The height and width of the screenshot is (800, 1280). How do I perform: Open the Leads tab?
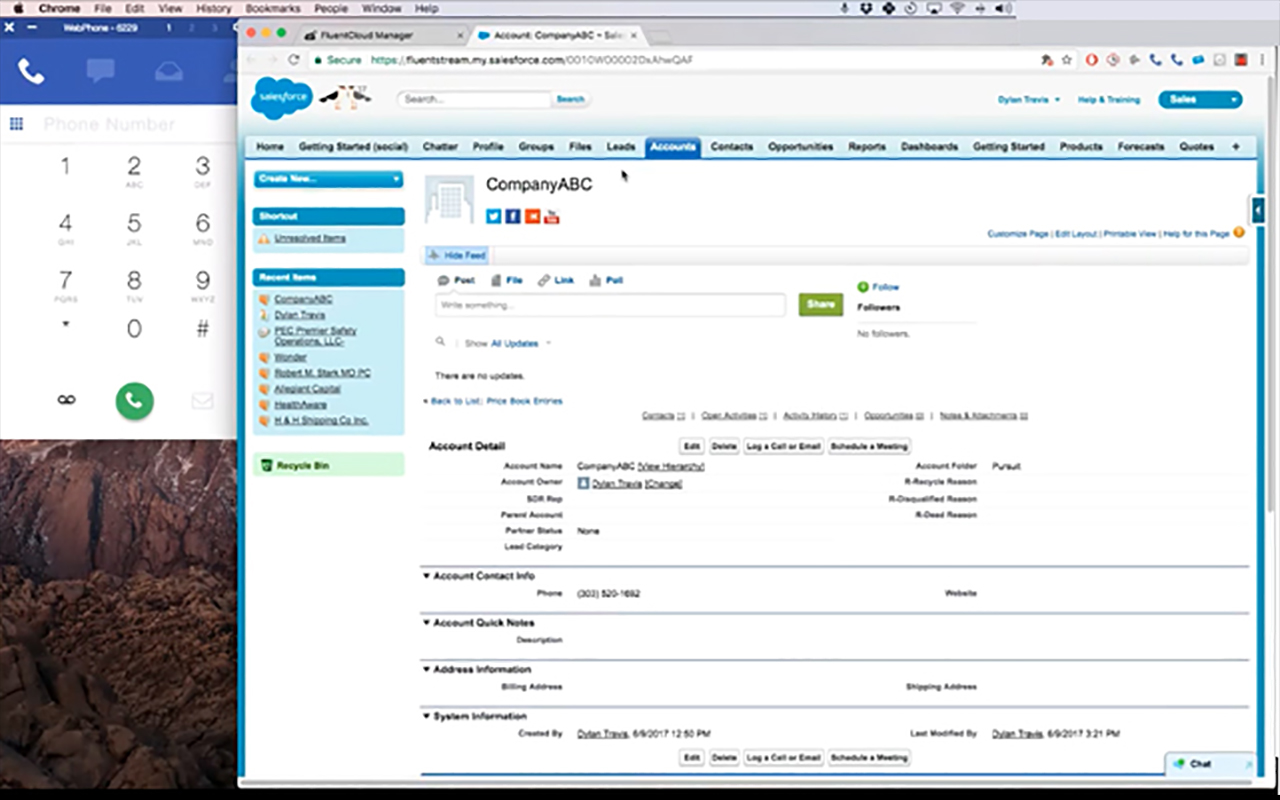point(621,146)
